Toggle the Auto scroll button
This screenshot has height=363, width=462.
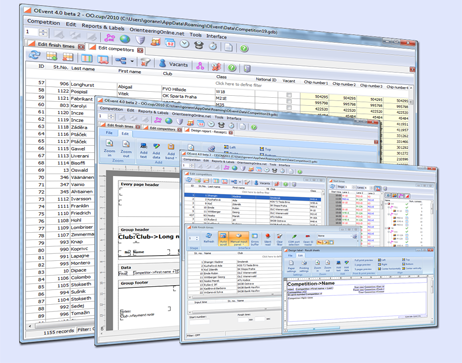(223, 238)
